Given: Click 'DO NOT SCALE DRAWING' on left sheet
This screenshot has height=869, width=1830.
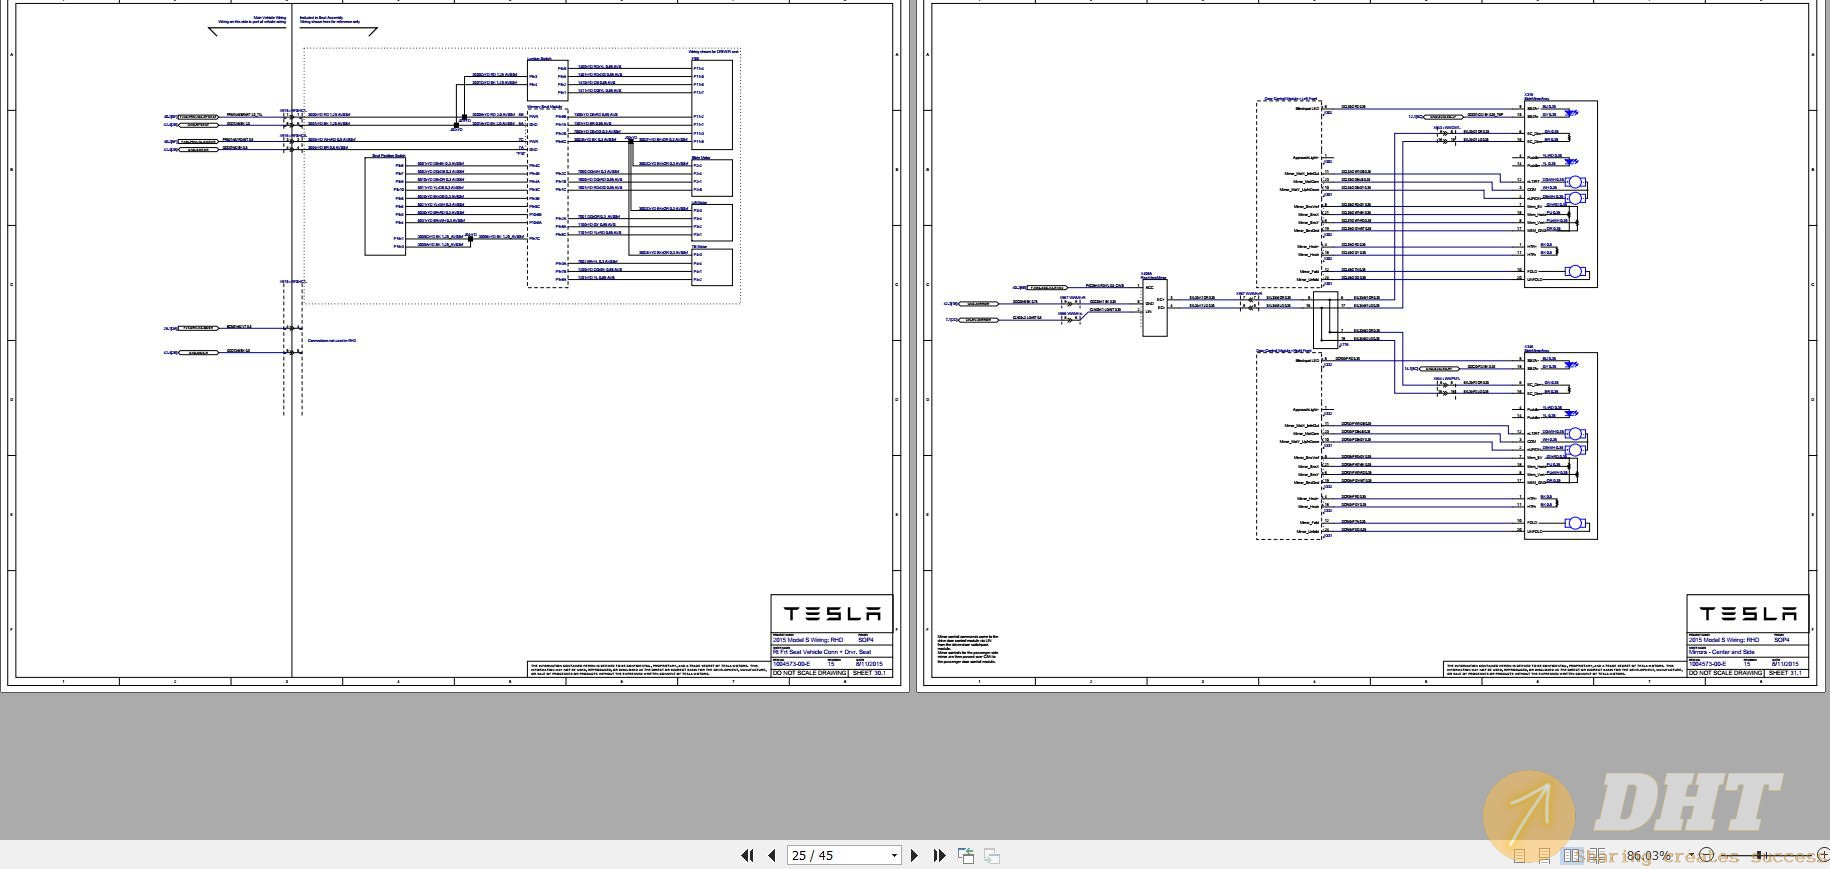Looking at the screenshot, I should click(809, 673).
